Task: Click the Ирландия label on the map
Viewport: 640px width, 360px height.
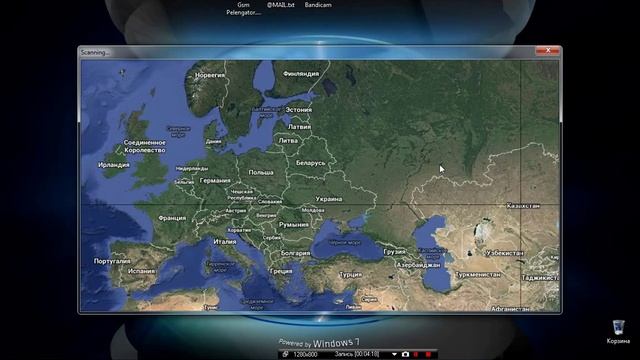Action: coord(114,165)
